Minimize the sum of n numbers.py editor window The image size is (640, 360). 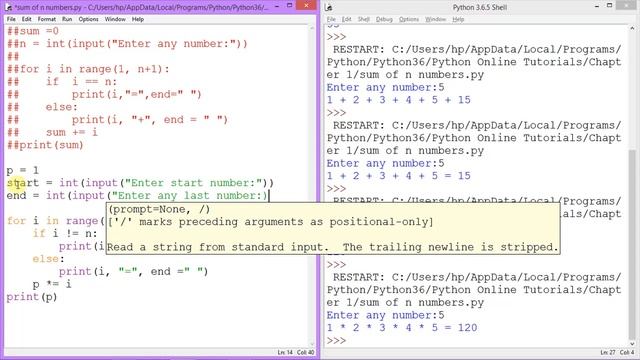(277, 6)
